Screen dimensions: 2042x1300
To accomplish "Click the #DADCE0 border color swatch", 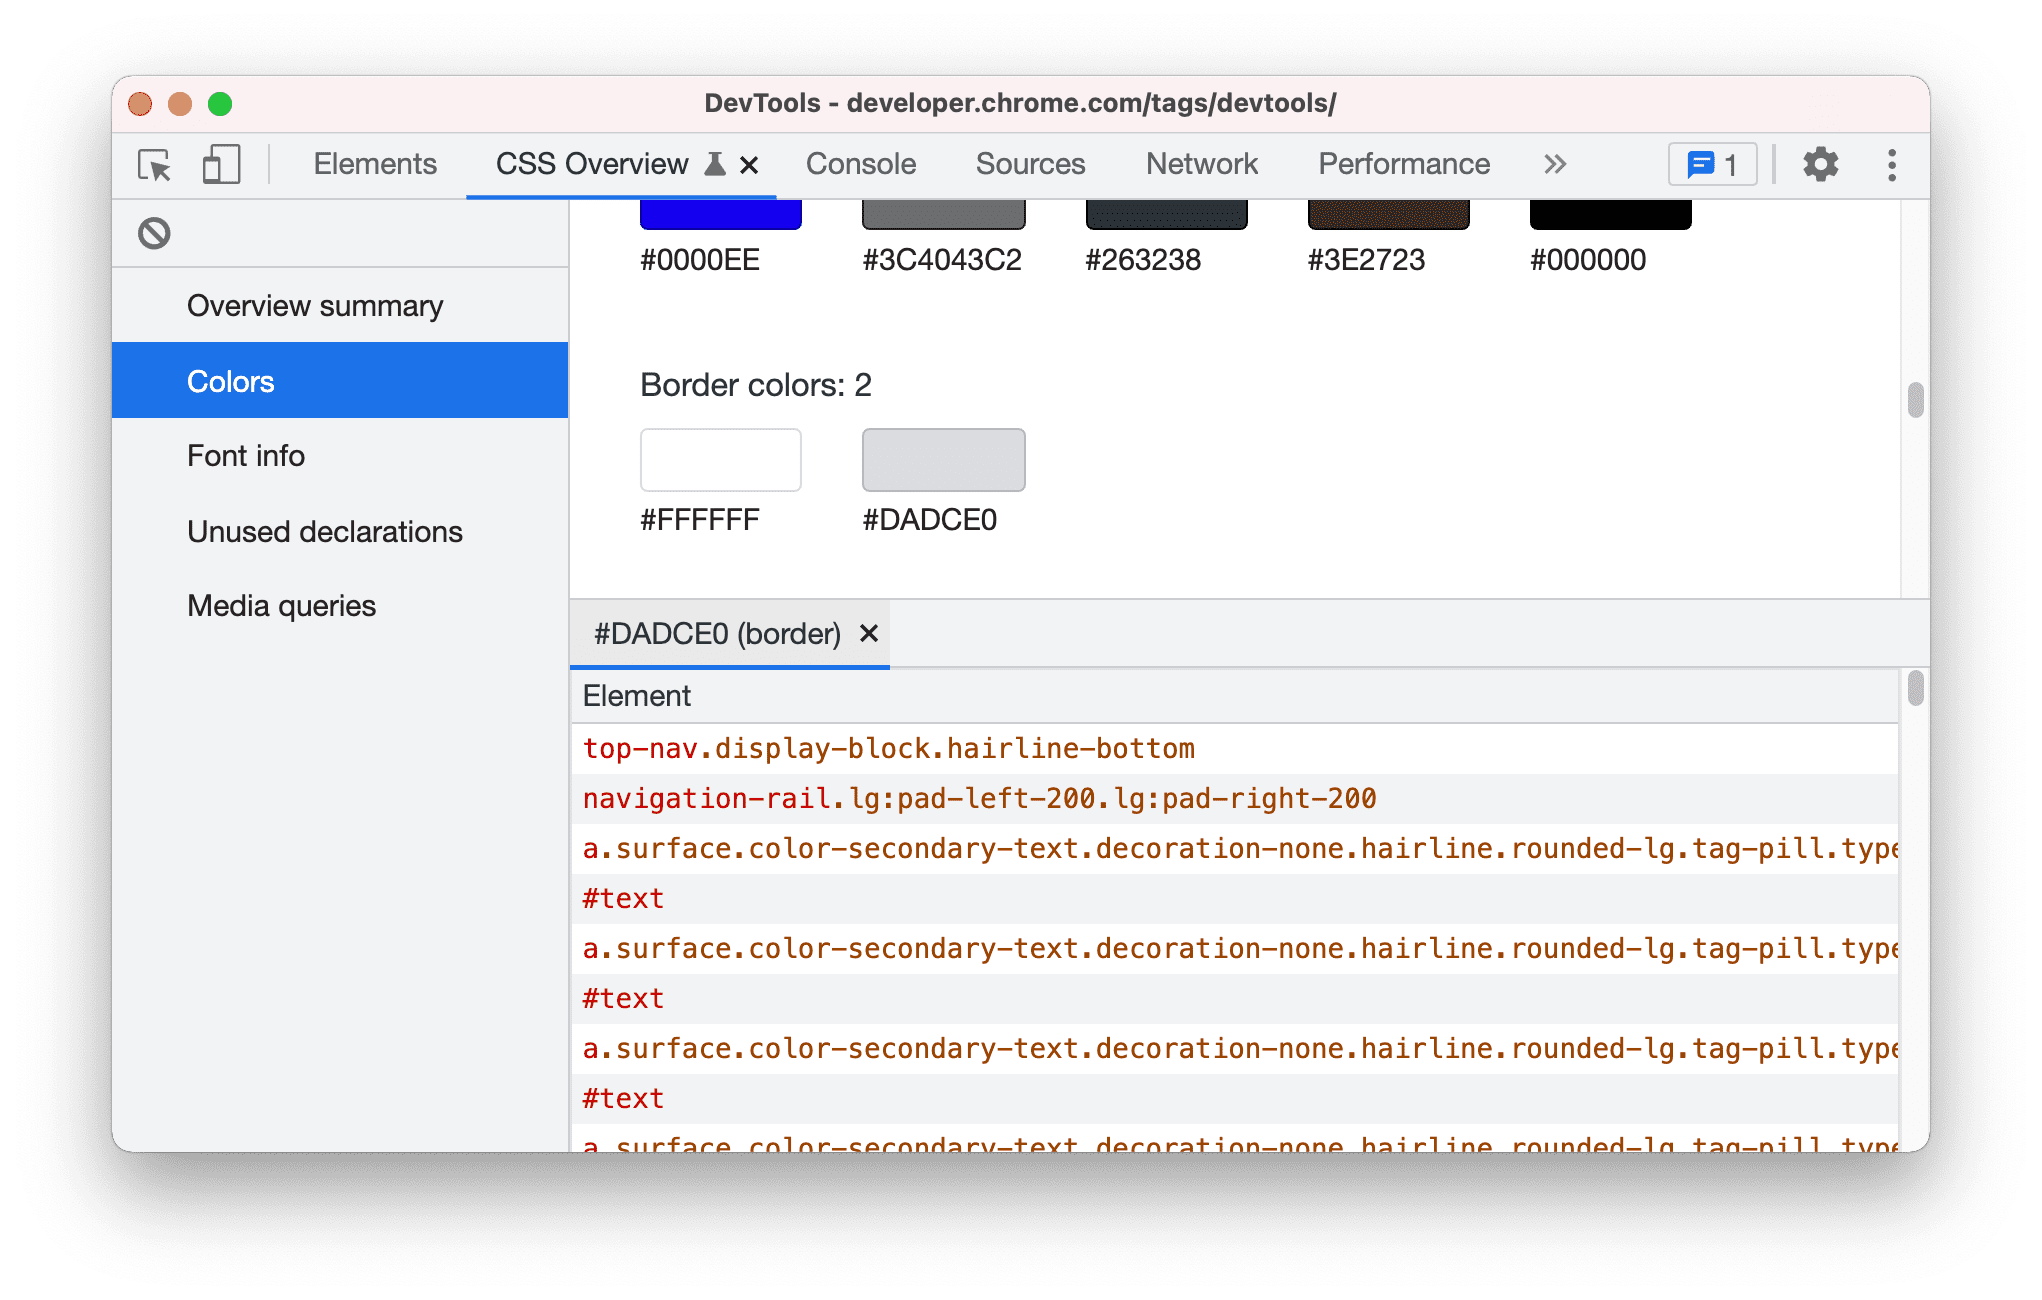I will [942, 459].
